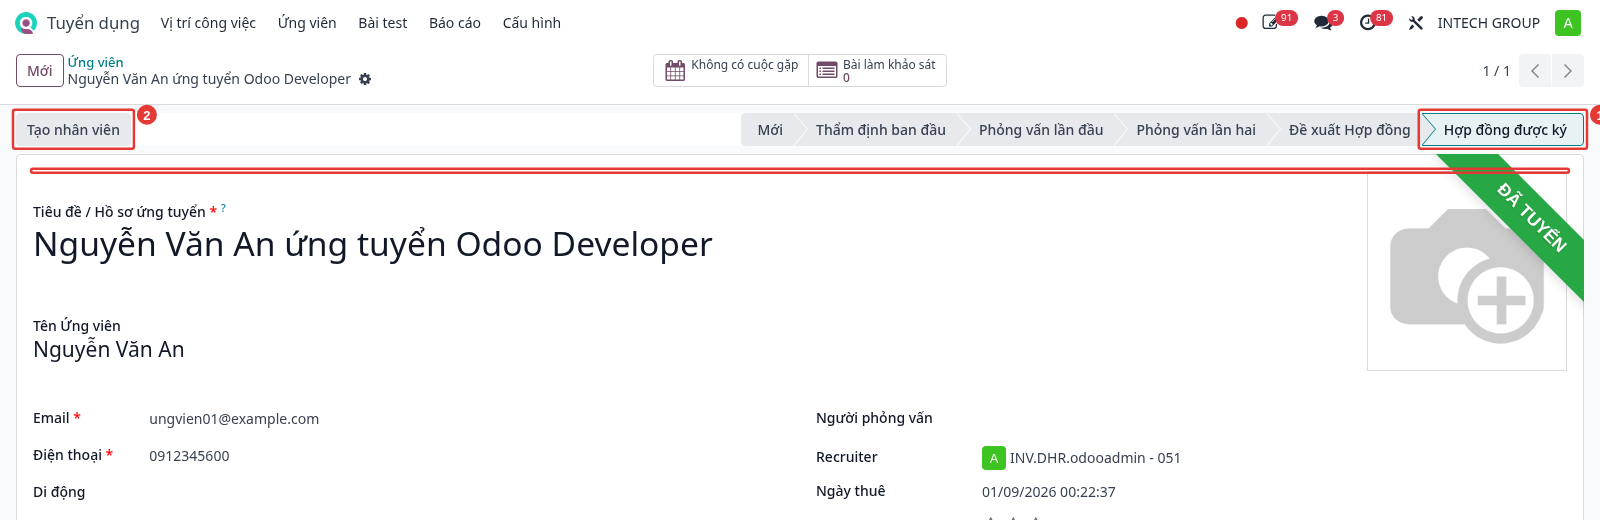Open the Ứng viên menu

[307, 23]
